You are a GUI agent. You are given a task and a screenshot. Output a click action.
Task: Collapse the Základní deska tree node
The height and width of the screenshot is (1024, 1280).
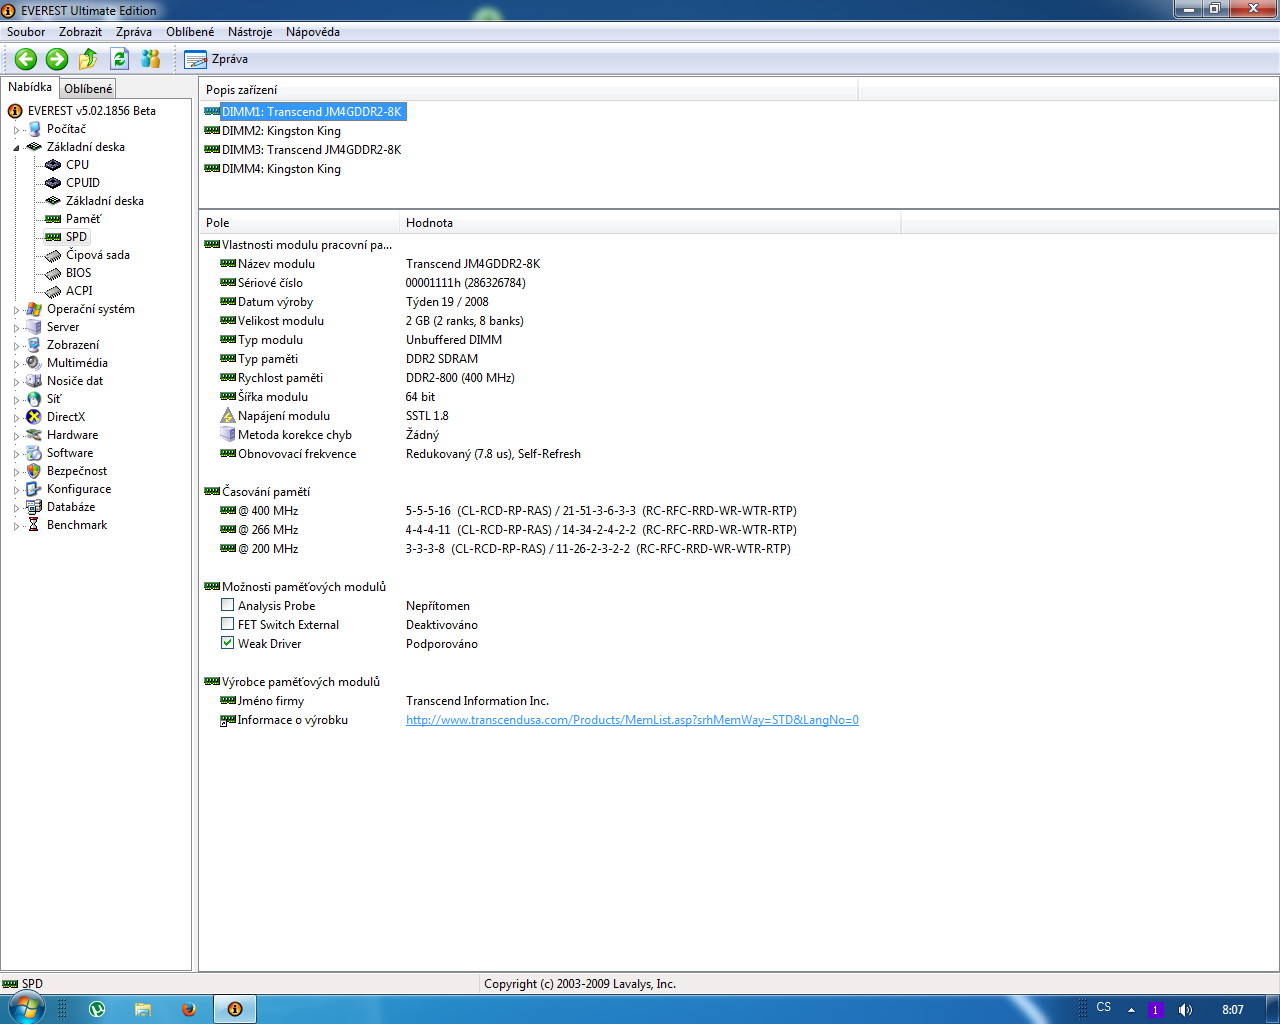click(16, 148)
